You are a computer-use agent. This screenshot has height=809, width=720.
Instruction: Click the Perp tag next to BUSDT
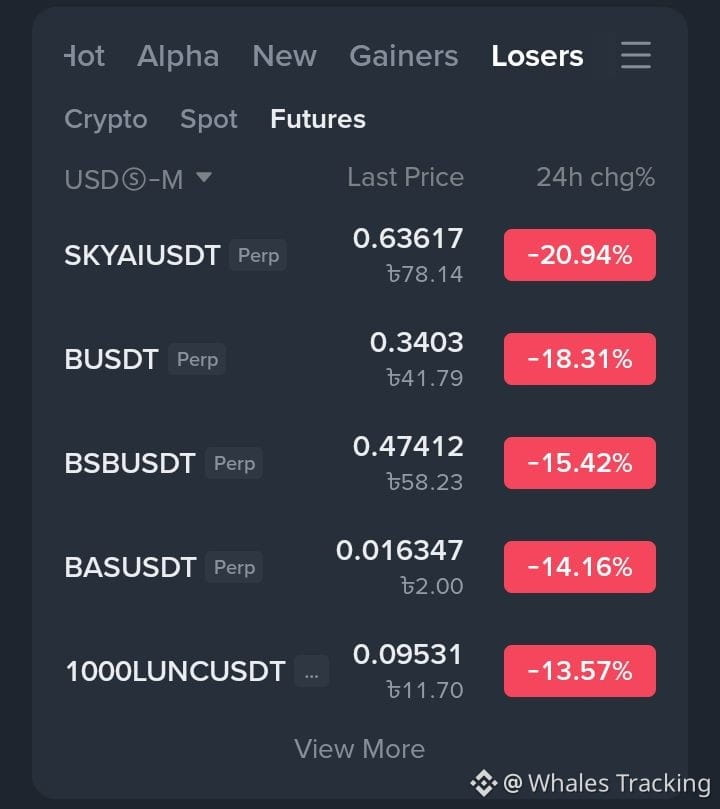point(197,359)
